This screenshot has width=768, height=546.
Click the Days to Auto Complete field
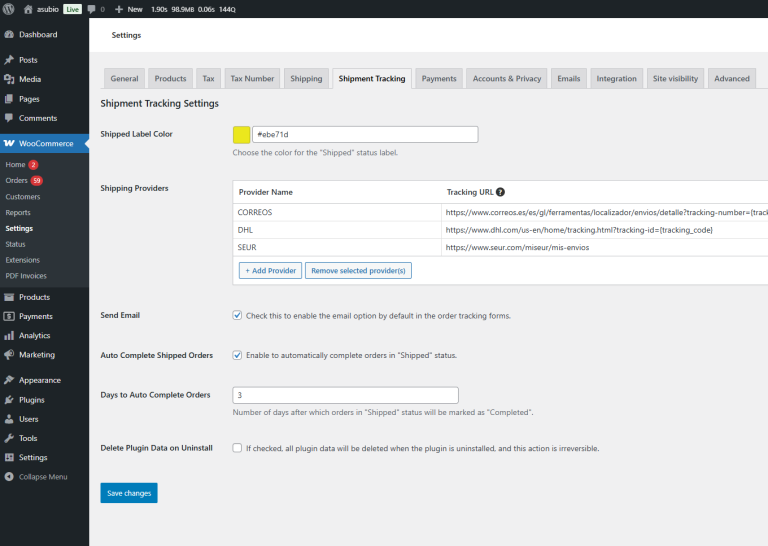pos(345,395)
